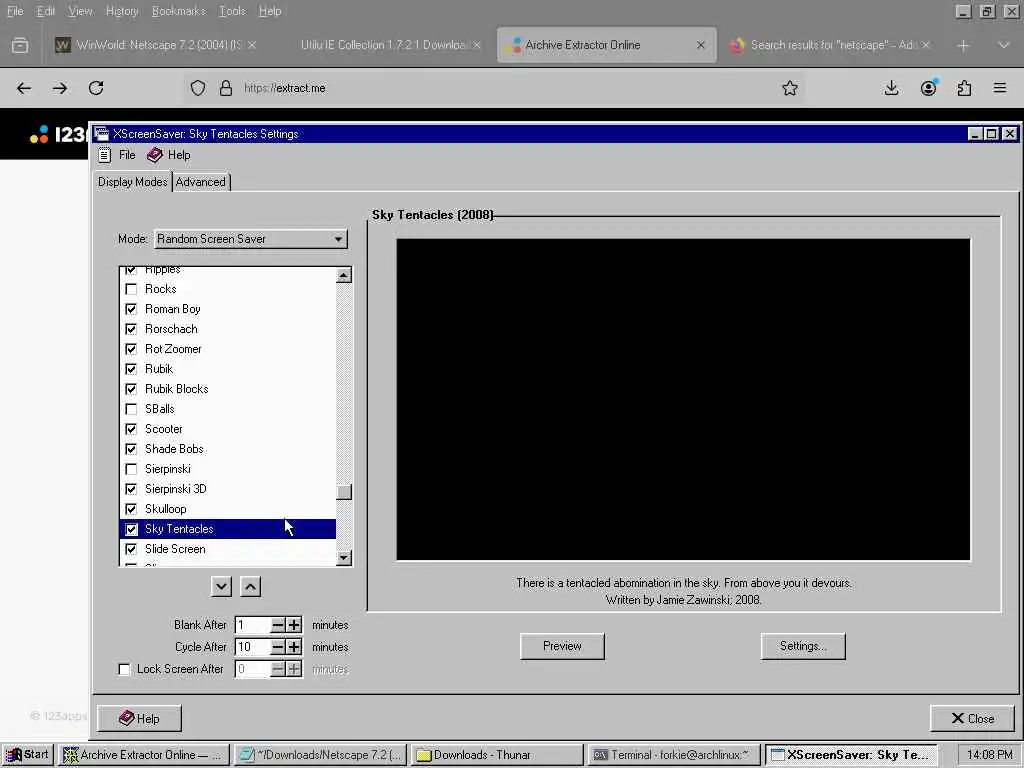The width and height of the screenshot is (1024, 768).
Task: Click the Preview button
Action: coord(562,646)
